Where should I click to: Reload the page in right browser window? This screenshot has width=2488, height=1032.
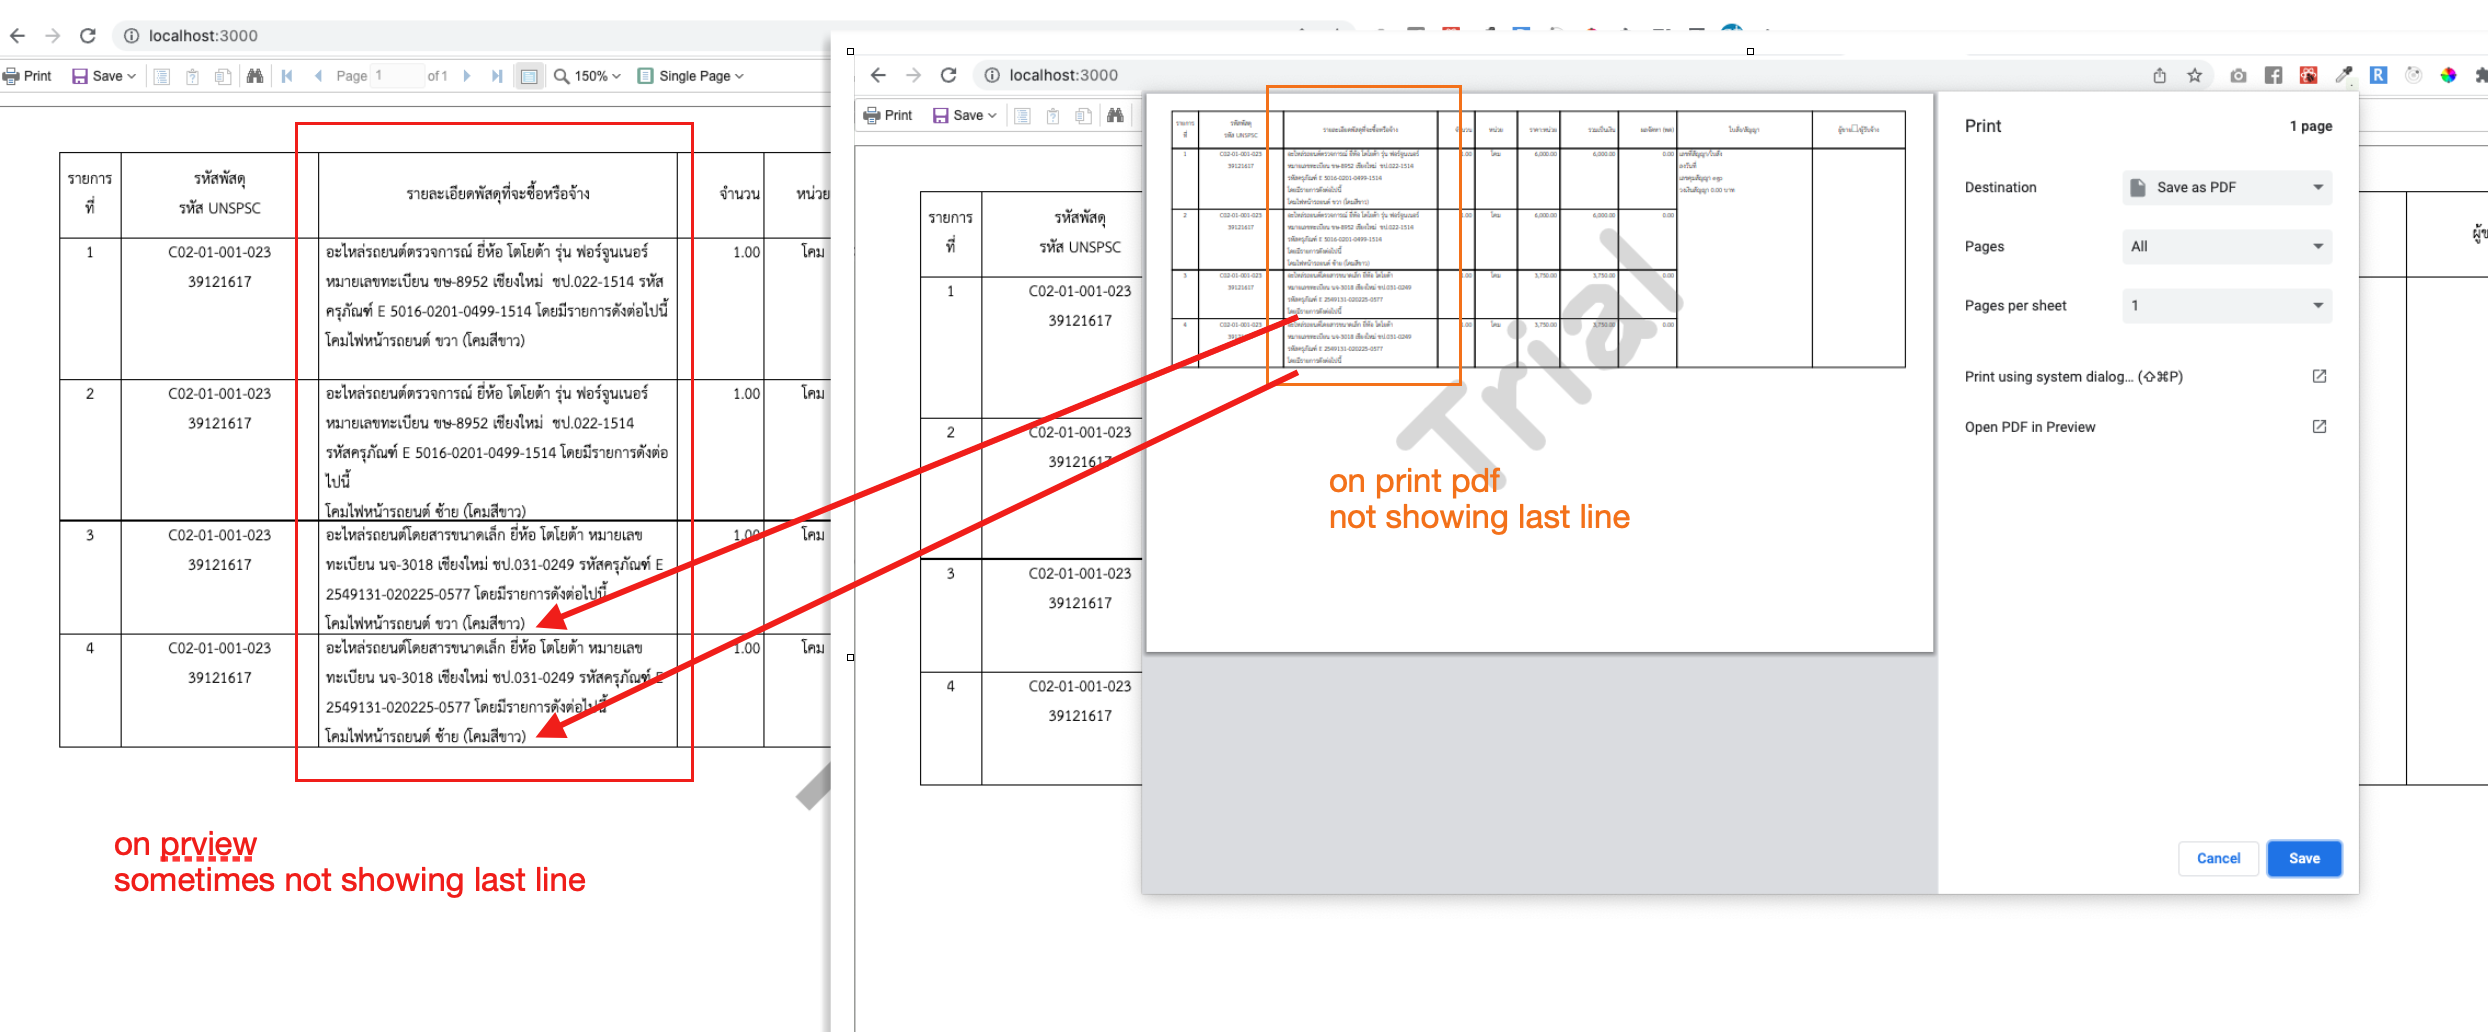point(949,75)
